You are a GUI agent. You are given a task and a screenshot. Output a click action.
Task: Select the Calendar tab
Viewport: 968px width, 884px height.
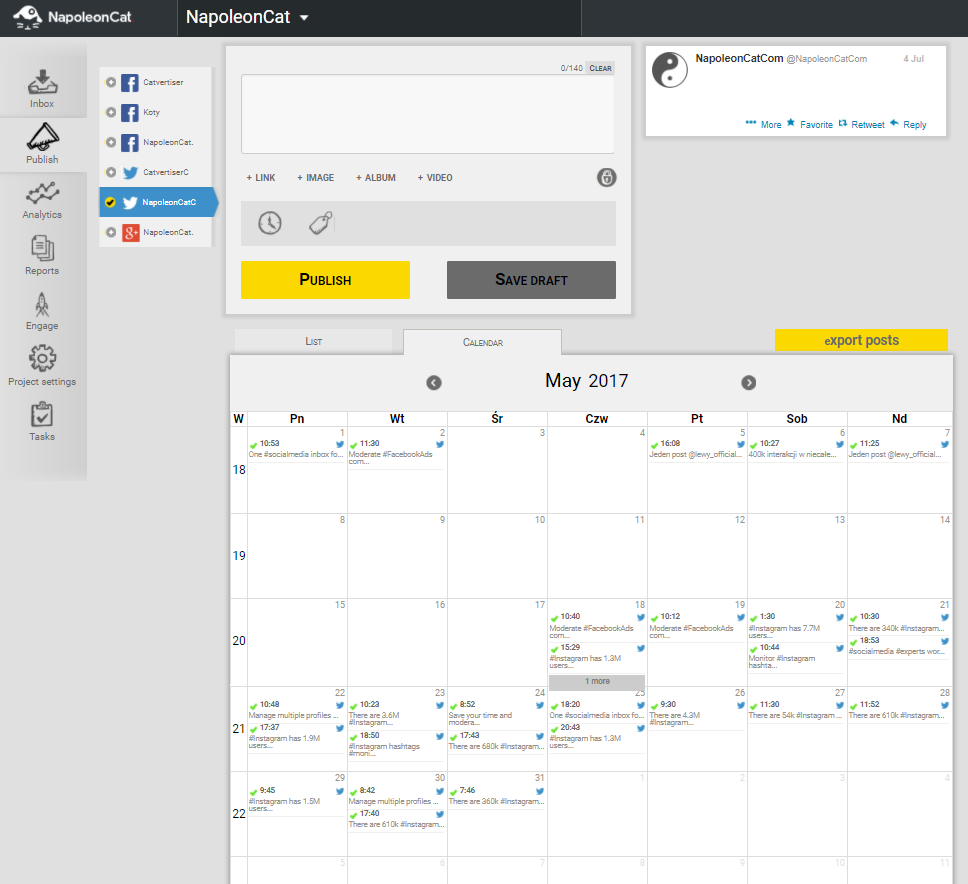tap(483, 342)
